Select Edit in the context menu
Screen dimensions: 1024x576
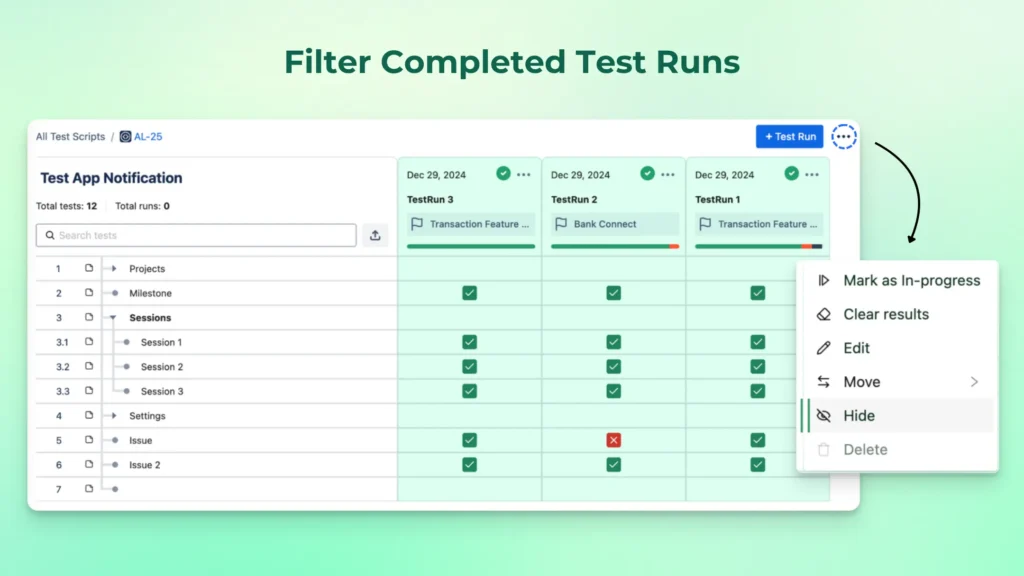[x=898, y=348]
